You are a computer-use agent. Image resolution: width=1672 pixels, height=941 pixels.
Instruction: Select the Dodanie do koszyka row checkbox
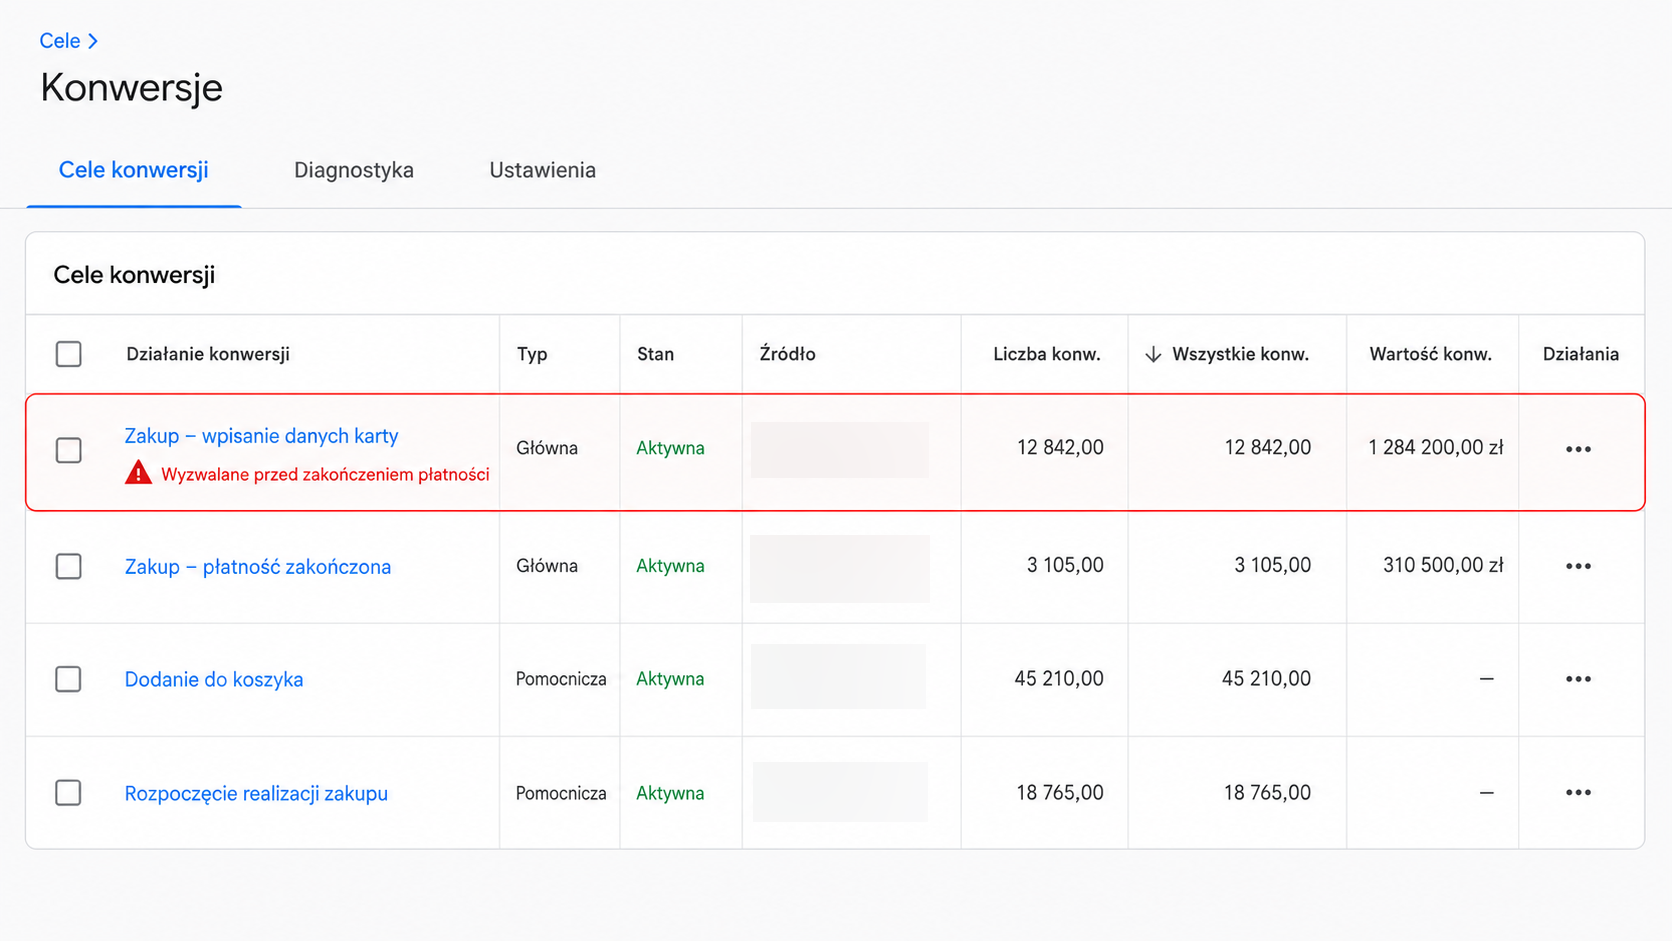click(x=69, y=679)
